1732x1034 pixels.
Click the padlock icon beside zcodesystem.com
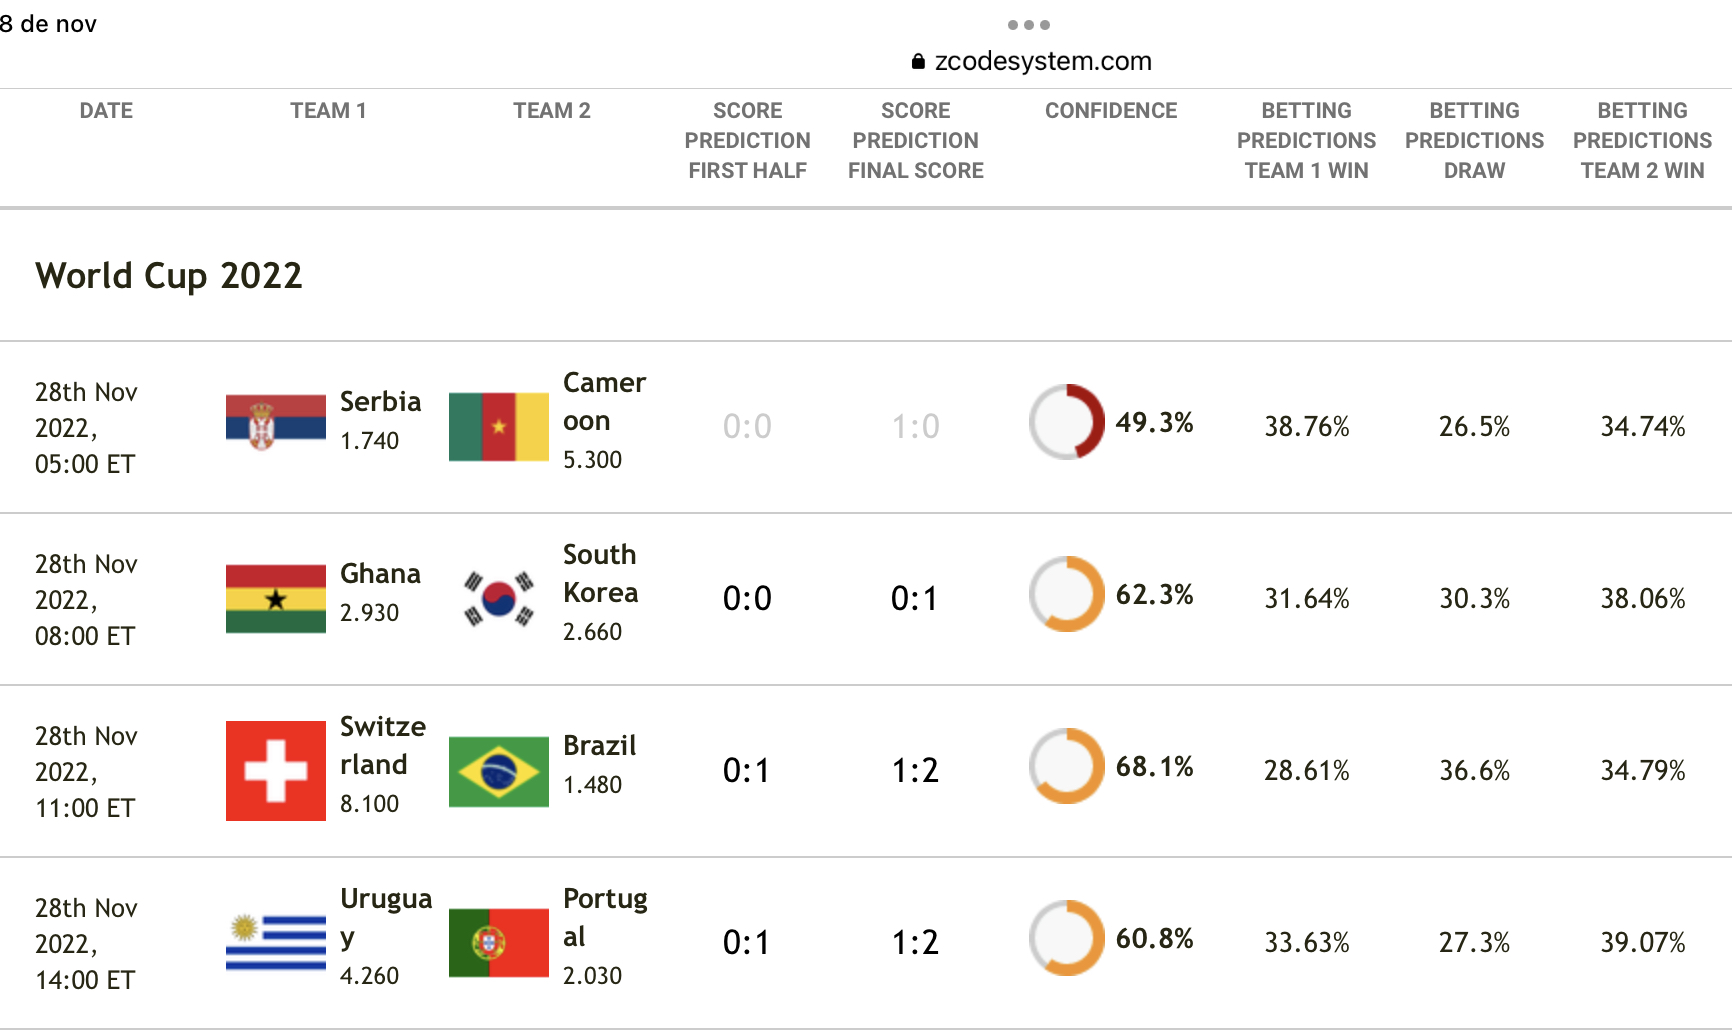coord(918,62)
